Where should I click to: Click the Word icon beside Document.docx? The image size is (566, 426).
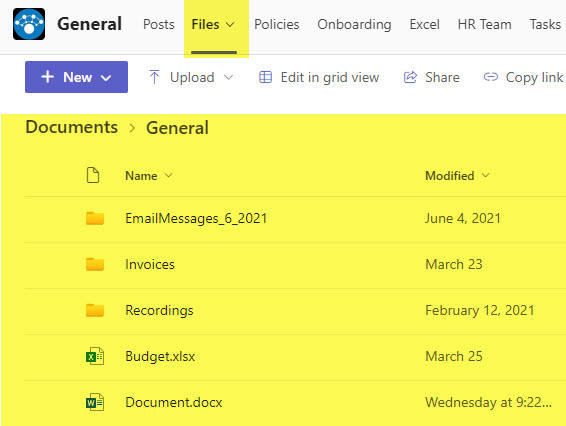(95, 402)
